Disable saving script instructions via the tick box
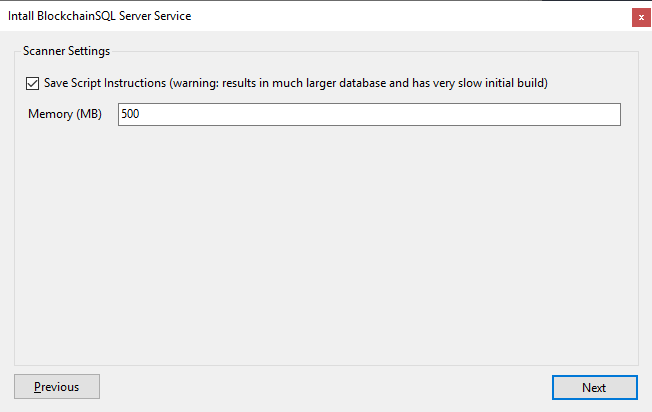This screenshot has width=652, height=412. 32,84
